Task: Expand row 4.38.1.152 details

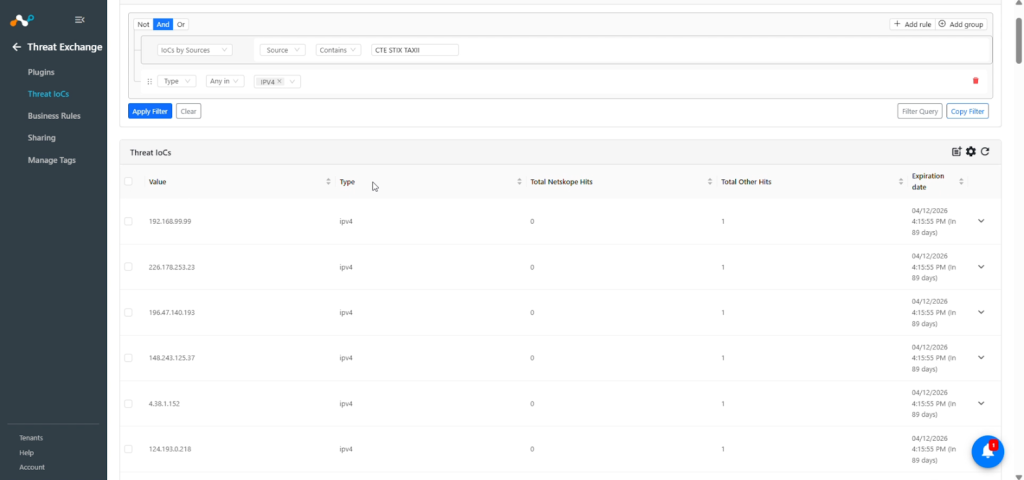Action: (x=981, y=403)
